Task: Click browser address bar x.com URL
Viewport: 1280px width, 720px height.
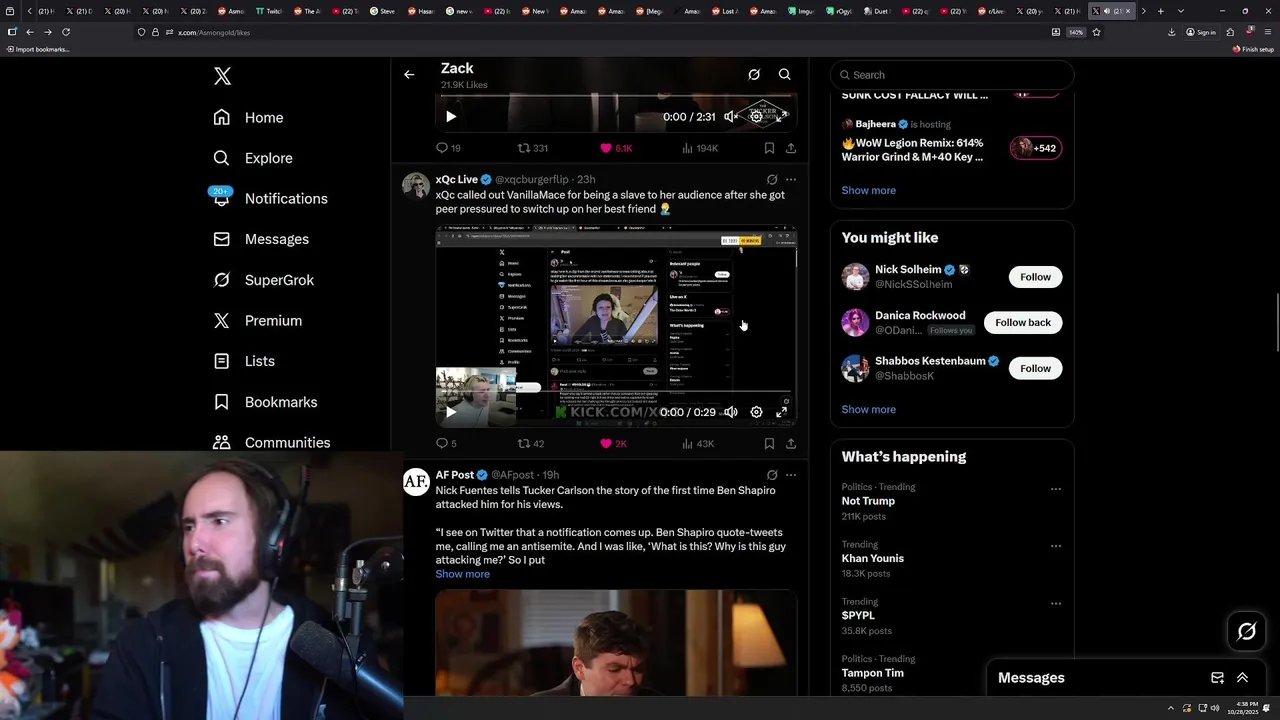Action: [x=214, y=32]
